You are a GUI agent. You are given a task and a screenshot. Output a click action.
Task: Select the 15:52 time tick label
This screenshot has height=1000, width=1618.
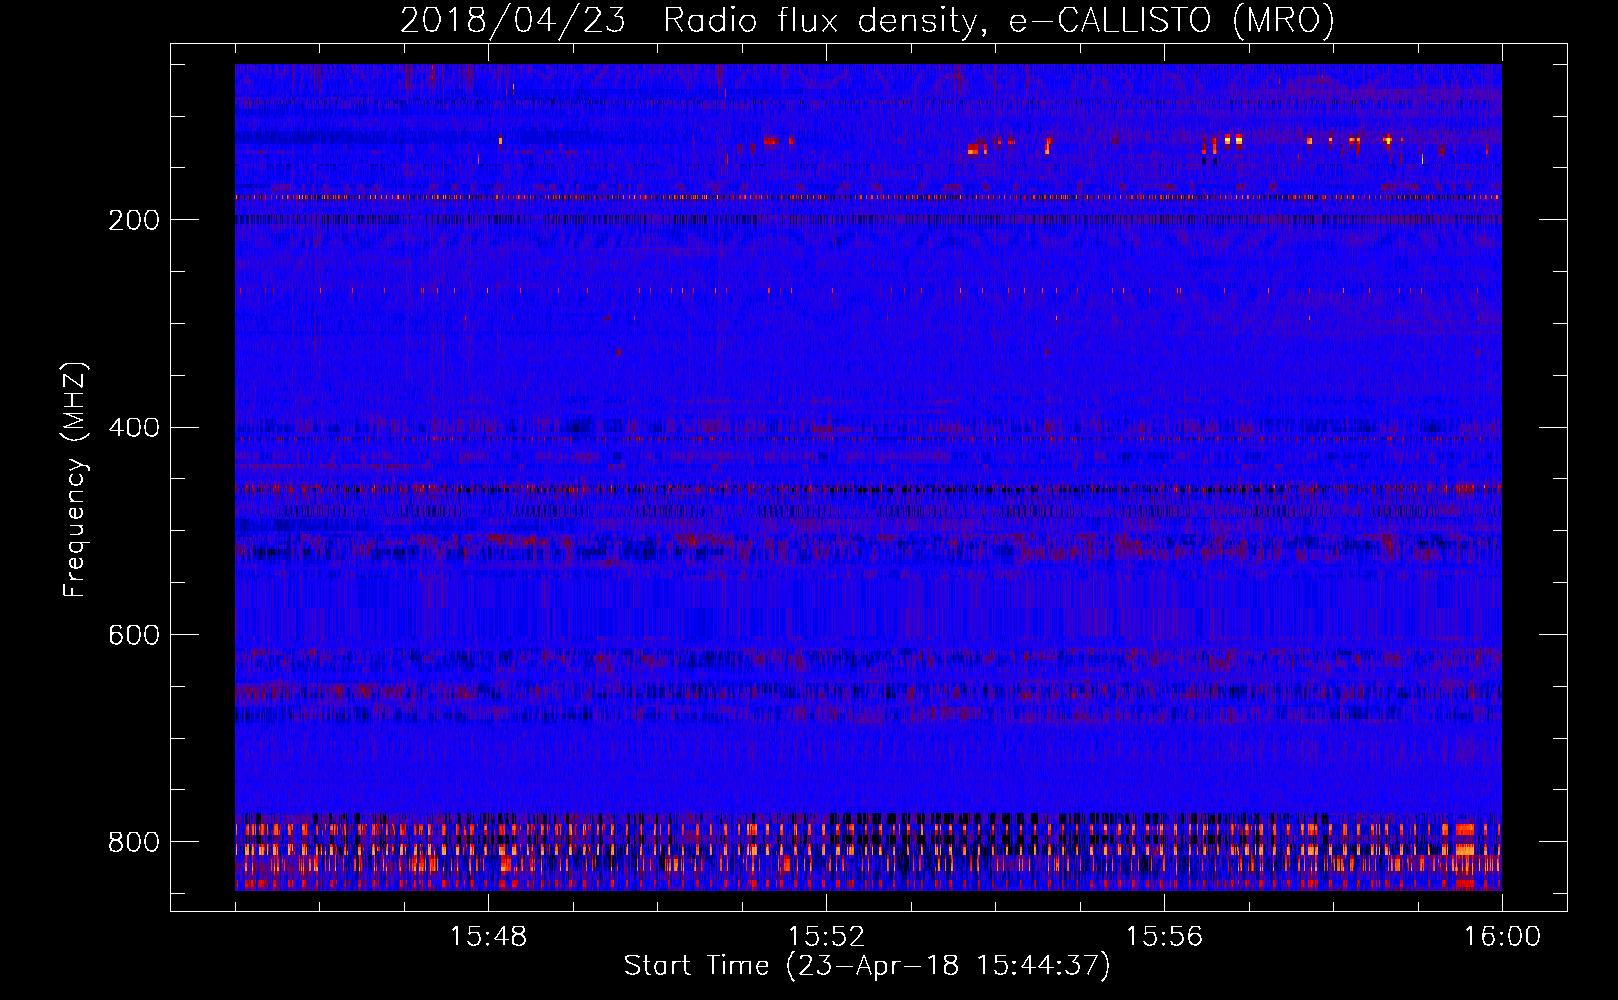point(826,937)
